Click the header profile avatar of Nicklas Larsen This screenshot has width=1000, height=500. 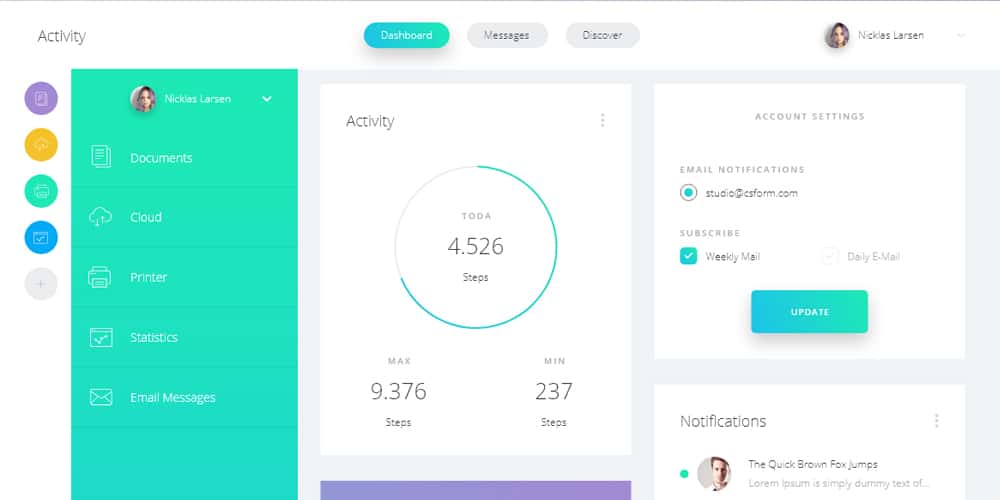837,36
